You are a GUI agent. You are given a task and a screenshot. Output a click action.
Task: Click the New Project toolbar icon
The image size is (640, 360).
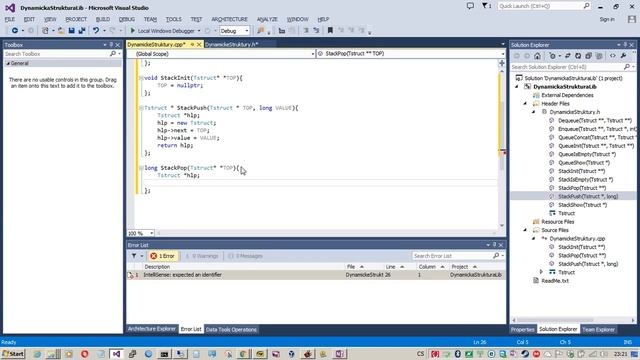tap(45, 31)
